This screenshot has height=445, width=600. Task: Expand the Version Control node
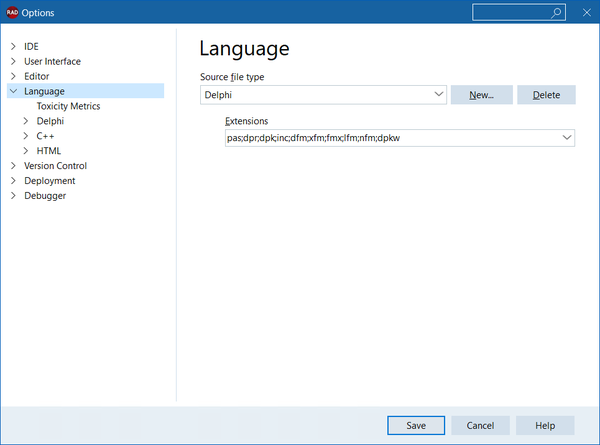tap(13, 166)
